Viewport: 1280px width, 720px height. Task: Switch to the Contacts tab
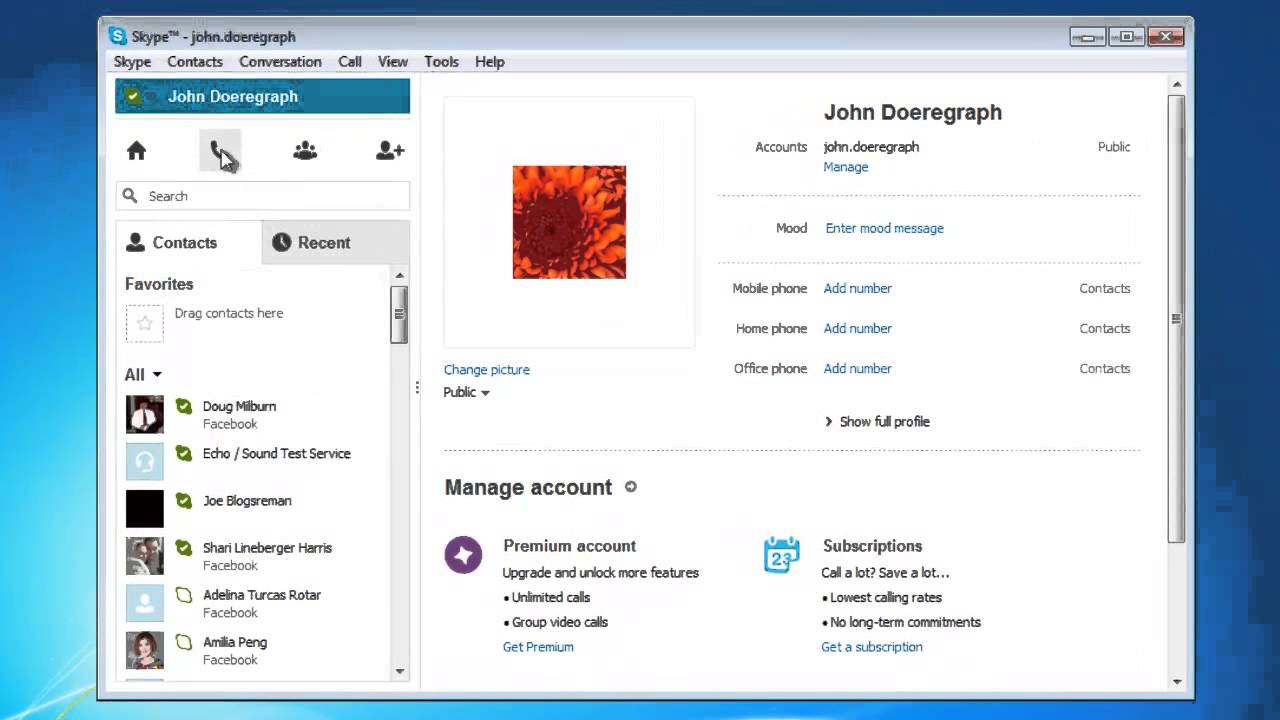pyautogui.click(x=189, y=243)
